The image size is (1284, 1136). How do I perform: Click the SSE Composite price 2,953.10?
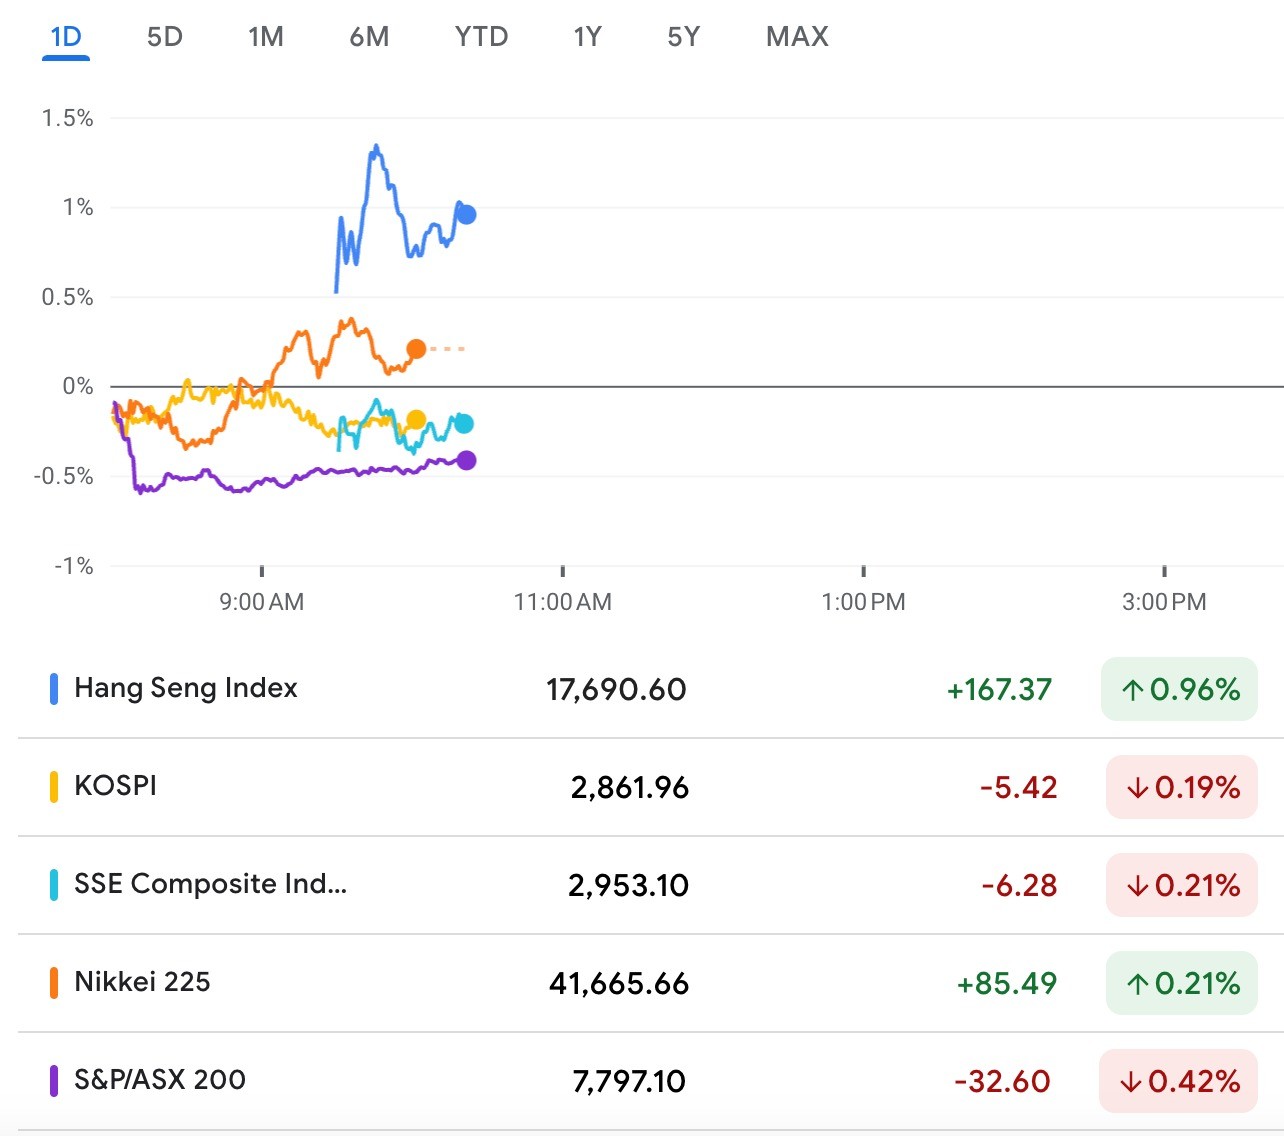pyautogui.click(x=628, y=885)
